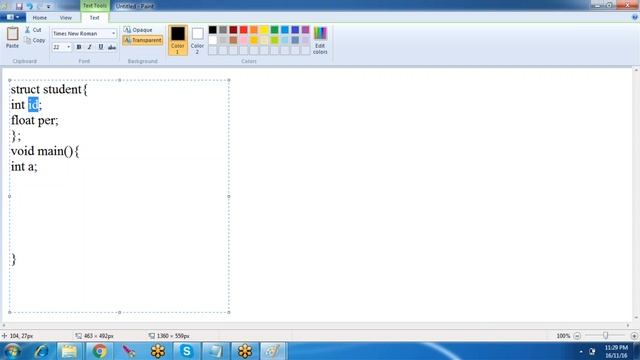Pick the green color swatch
640x360 pixels.
275,30
